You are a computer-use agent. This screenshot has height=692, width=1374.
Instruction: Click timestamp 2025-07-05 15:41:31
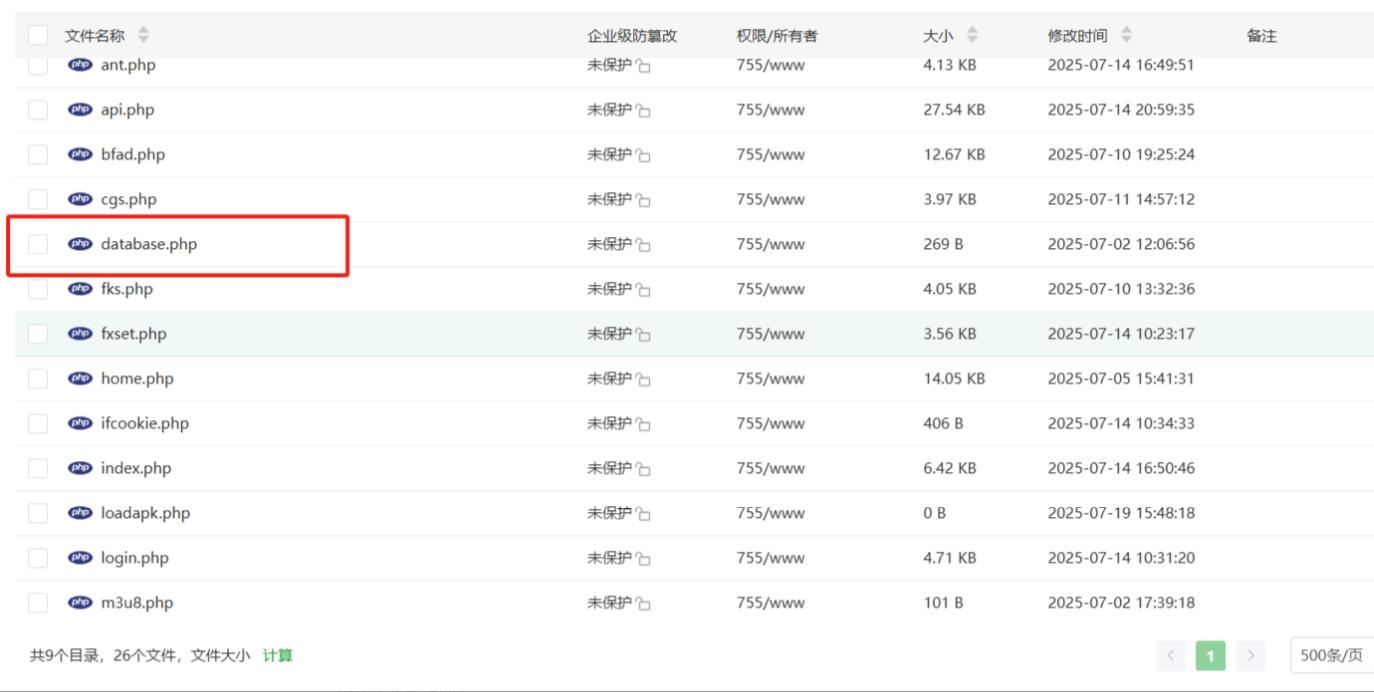click(1121, 379)
